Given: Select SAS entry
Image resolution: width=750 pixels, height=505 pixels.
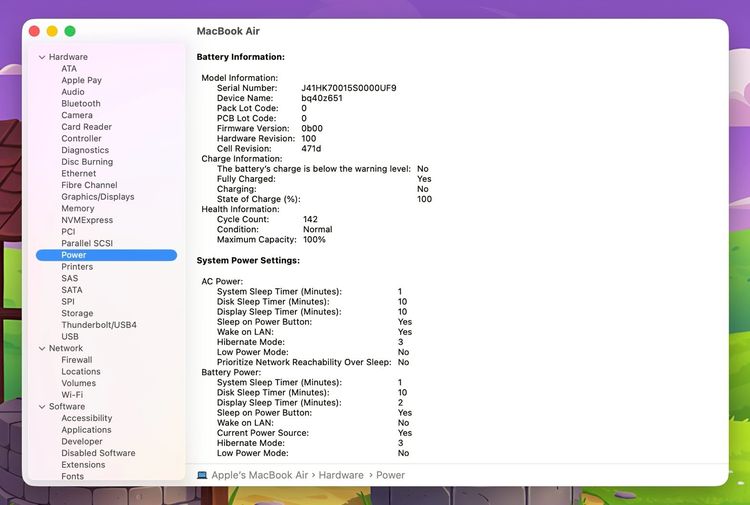Looking at the screenshot, I should pyautogui.click(x=69, y=278).
